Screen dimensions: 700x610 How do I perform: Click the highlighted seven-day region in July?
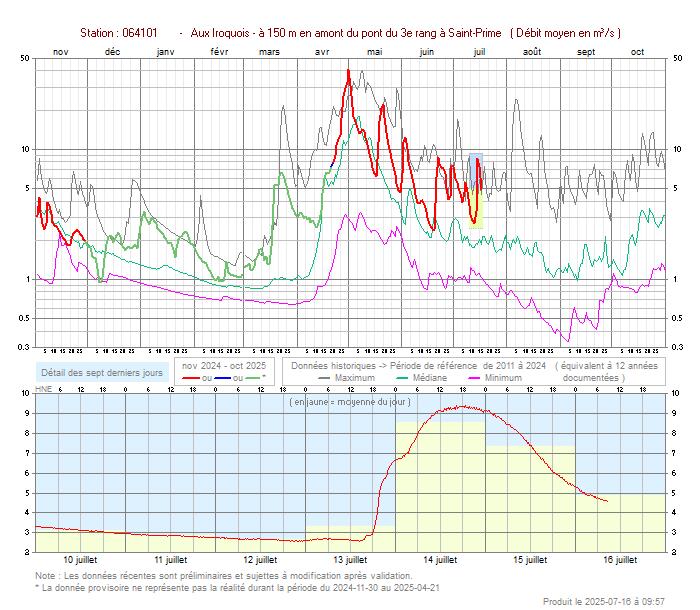pyautogui.click(x=476, y=191)
